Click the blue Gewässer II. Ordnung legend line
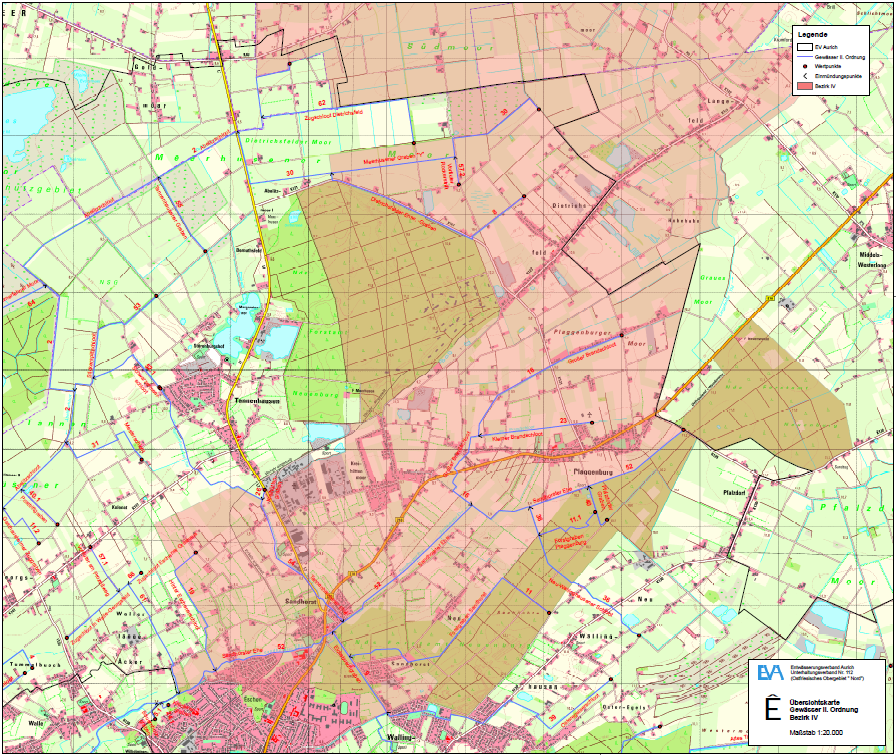 point(805,57)
